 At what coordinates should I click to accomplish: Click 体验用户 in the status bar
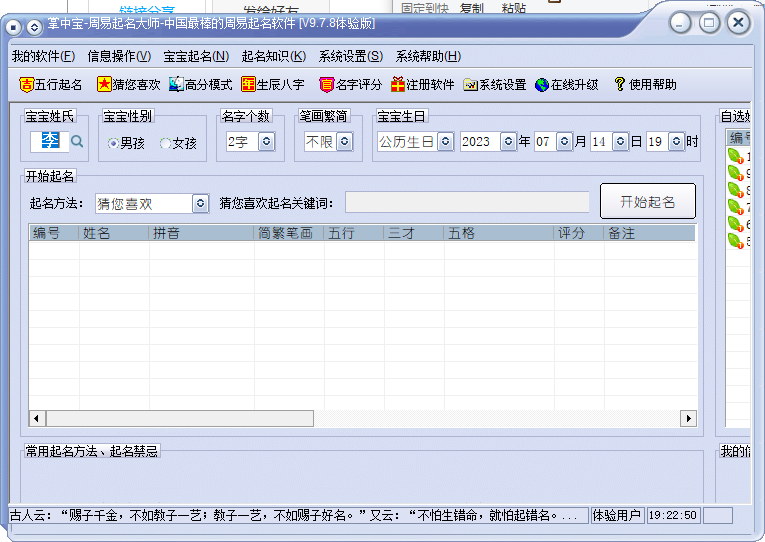click(x=617, y=515)
